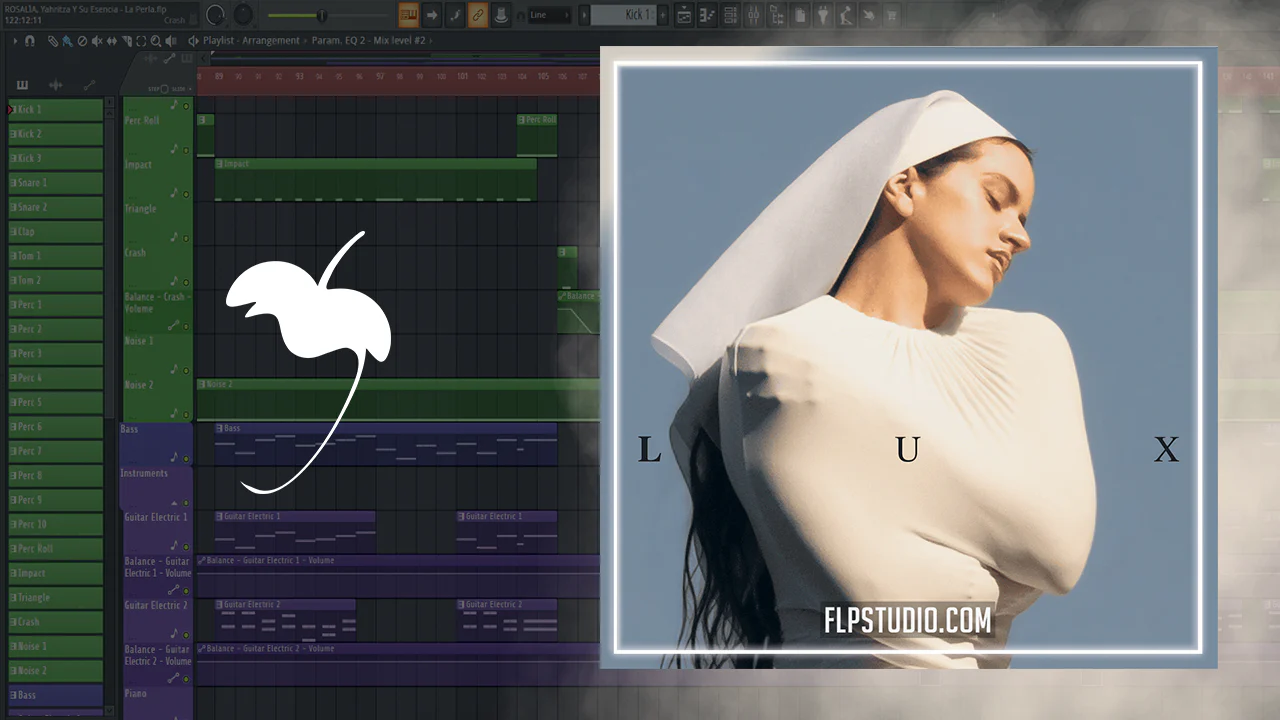Jump to bar 101 on the timeline ruler

tap(462, 76)
